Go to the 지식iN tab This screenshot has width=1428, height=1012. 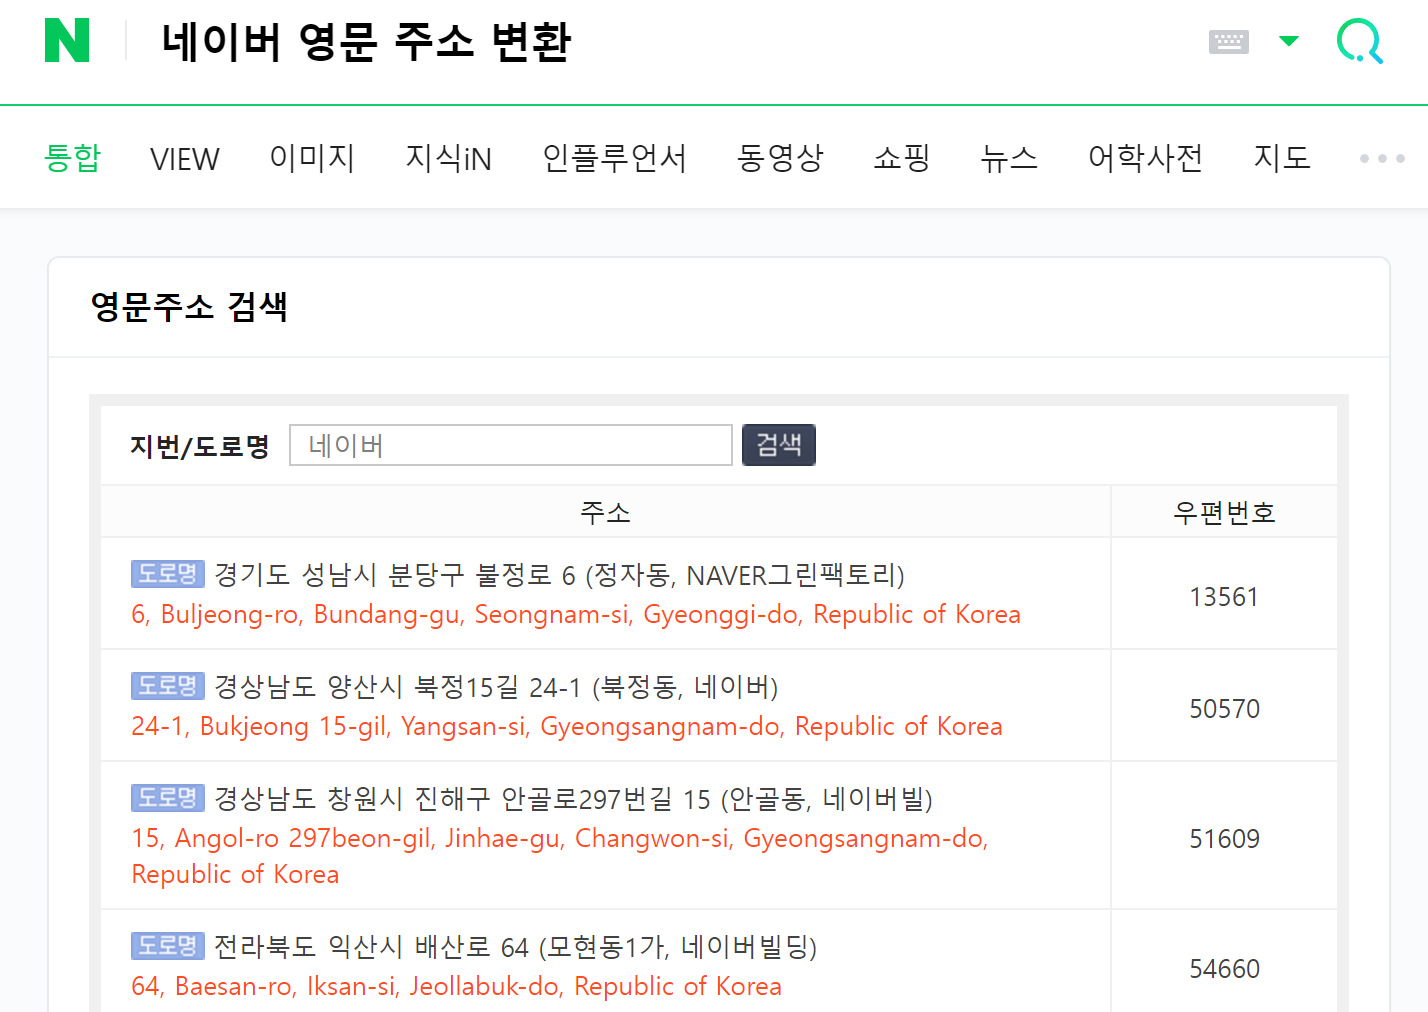(x=448, y=158)
